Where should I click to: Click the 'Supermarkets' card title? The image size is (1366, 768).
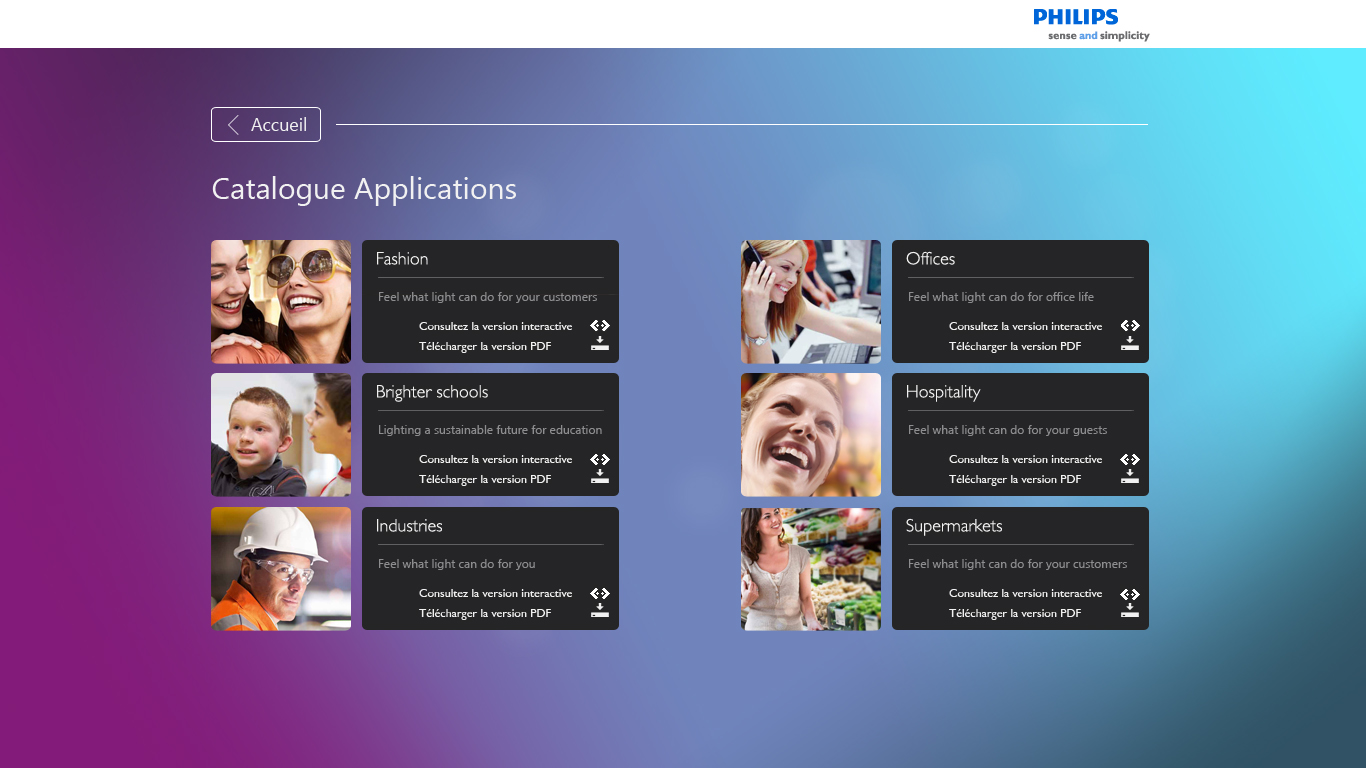[x=954, y=526]
